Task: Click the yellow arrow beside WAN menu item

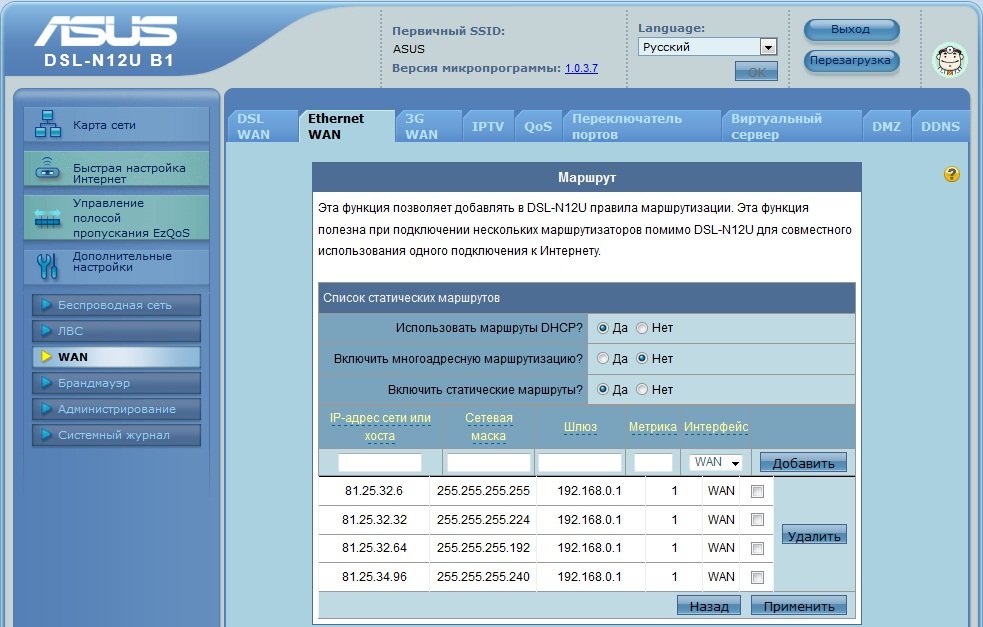Action: click(46, 357)
